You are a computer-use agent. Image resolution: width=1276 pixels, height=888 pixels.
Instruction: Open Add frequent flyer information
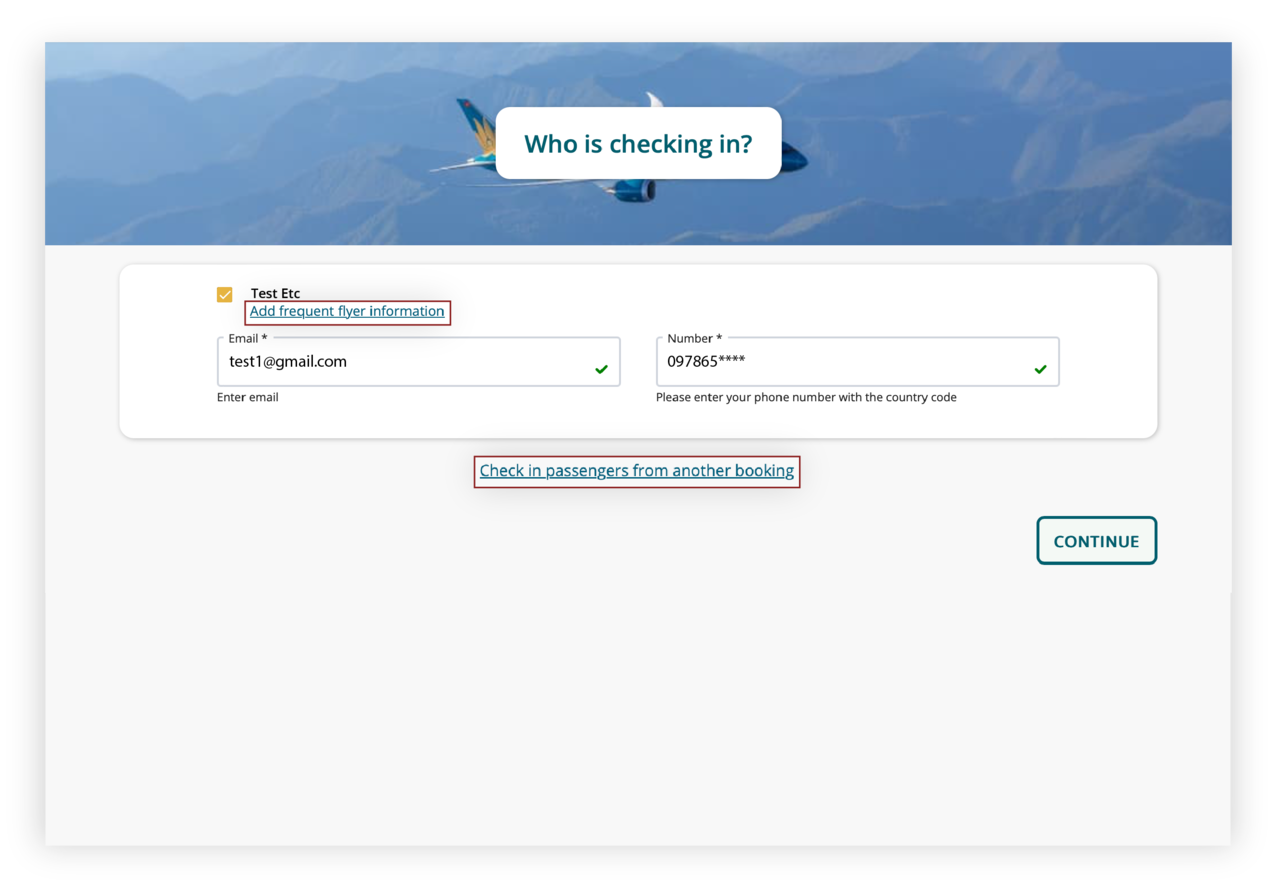click(x=347, y=311)
